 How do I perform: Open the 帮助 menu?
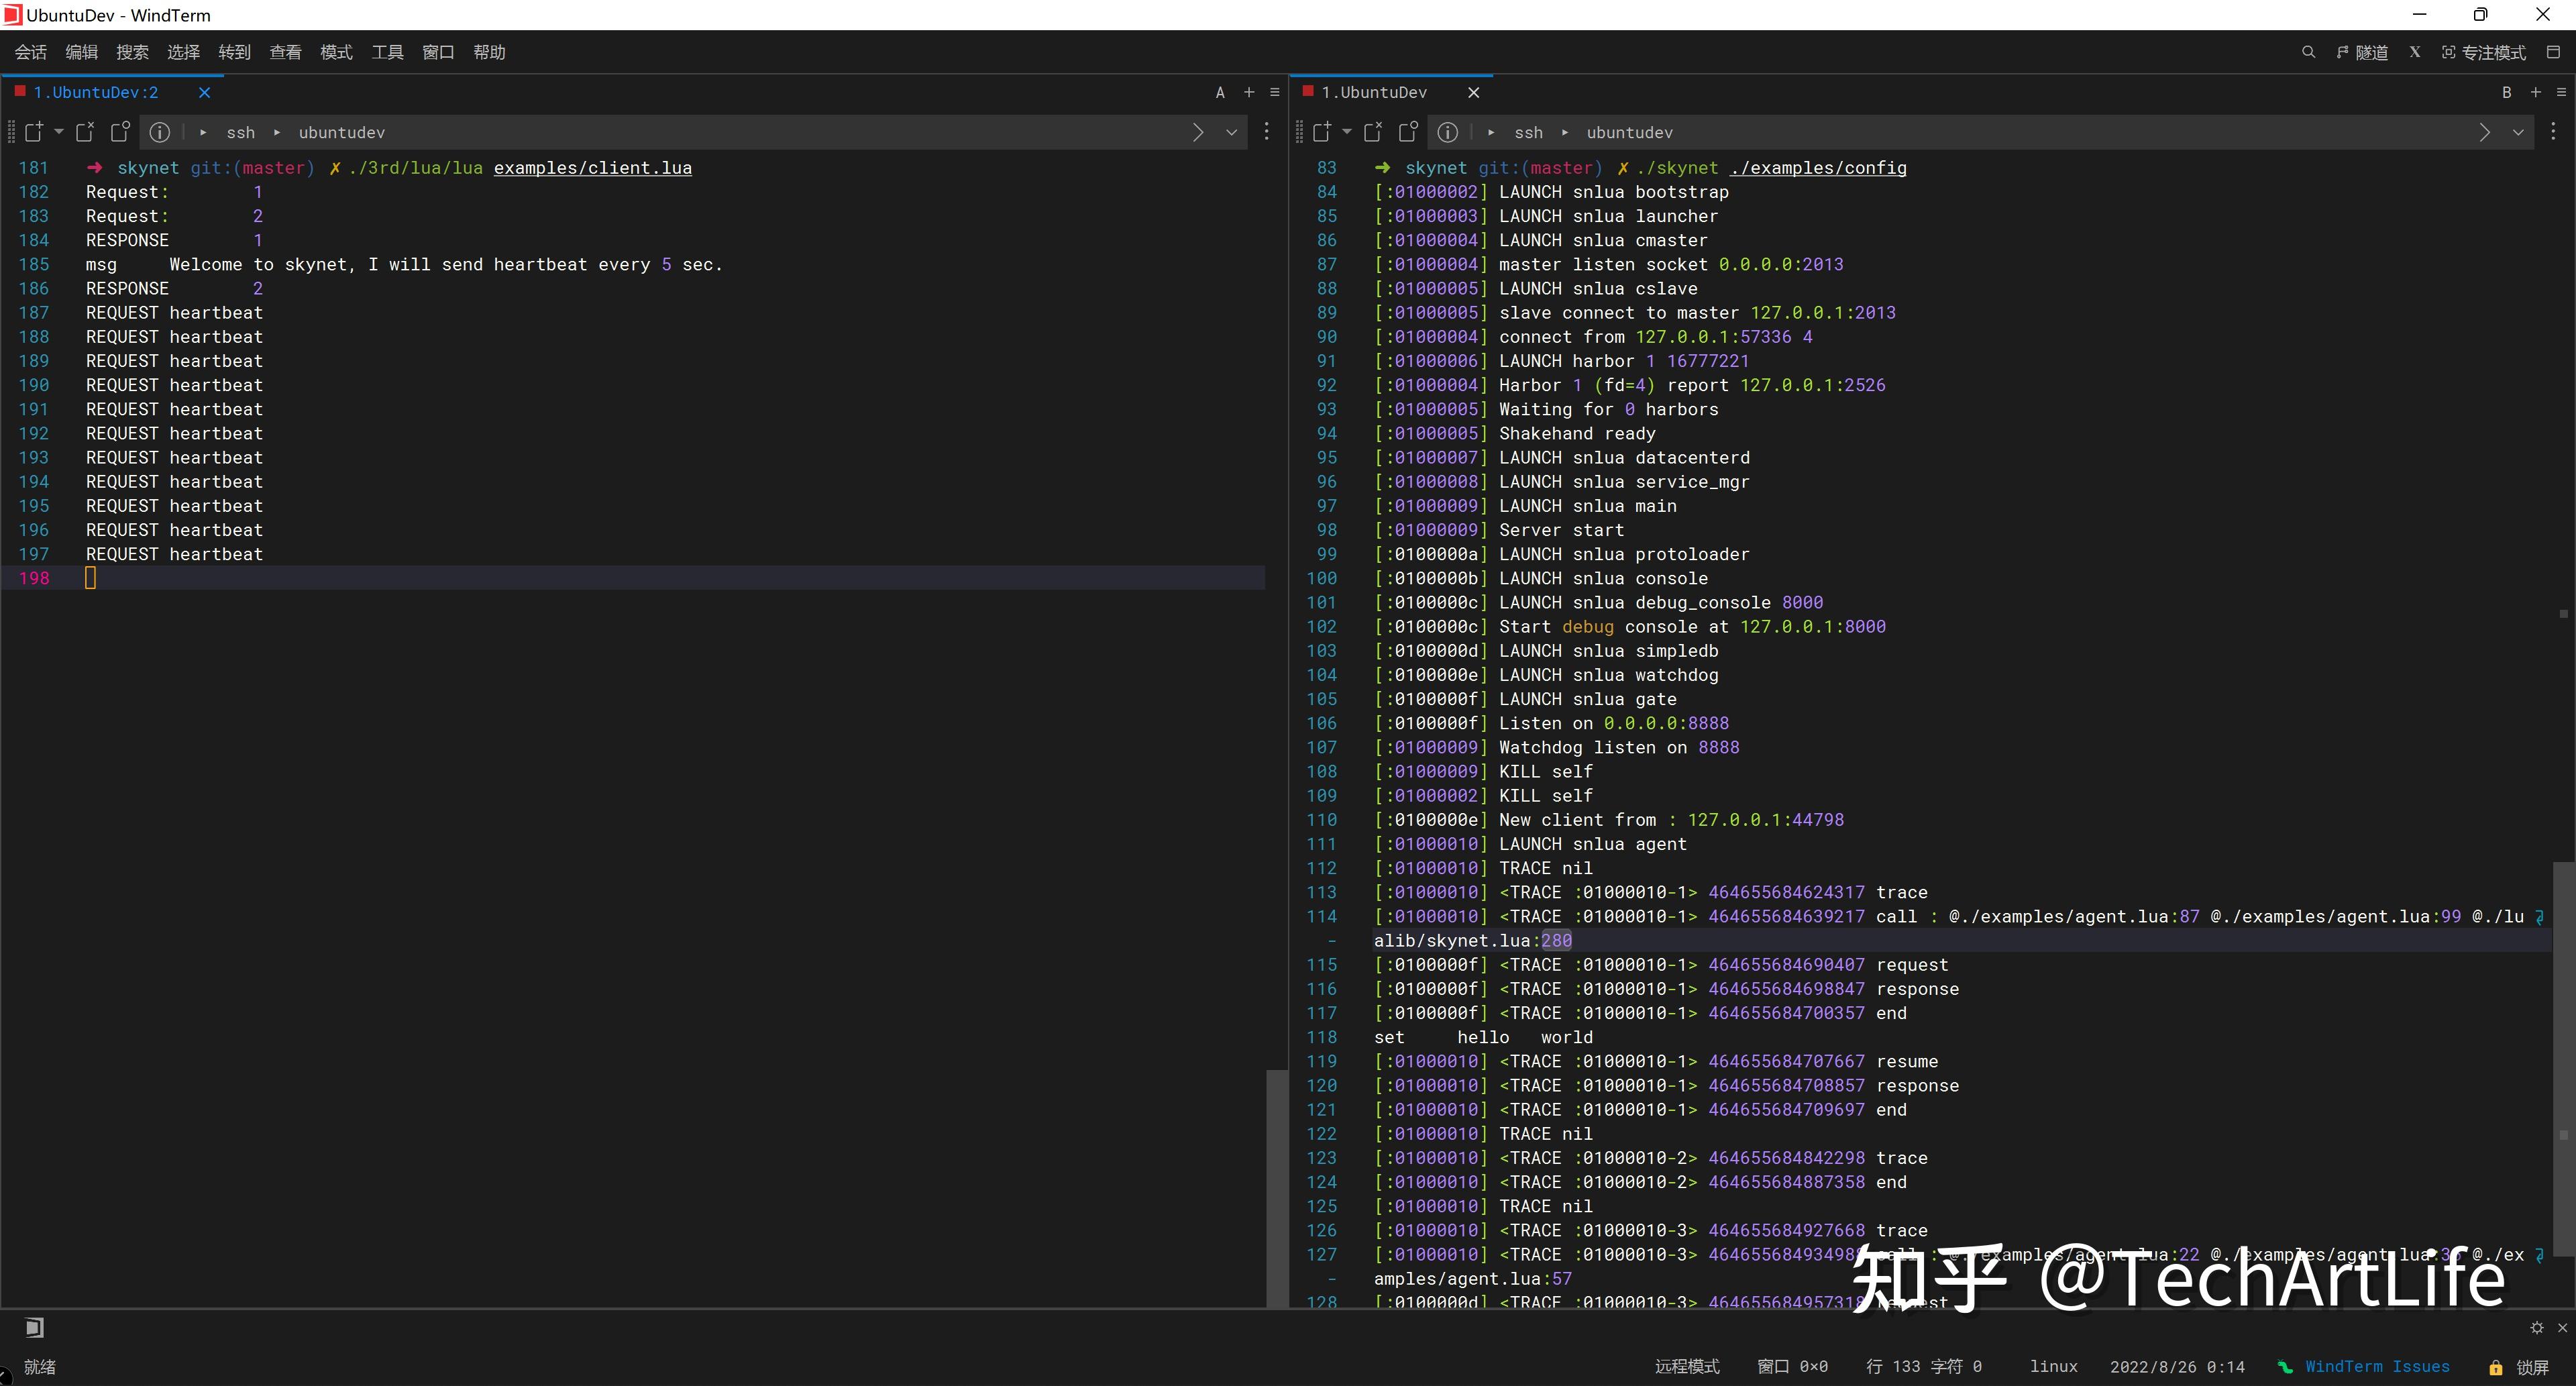490,52
